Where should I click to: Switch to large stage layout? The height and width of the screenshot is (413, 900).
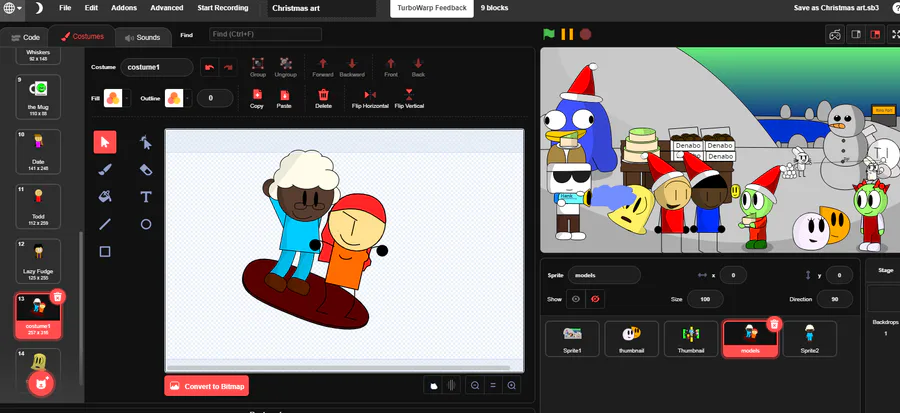tap(875, 34)
